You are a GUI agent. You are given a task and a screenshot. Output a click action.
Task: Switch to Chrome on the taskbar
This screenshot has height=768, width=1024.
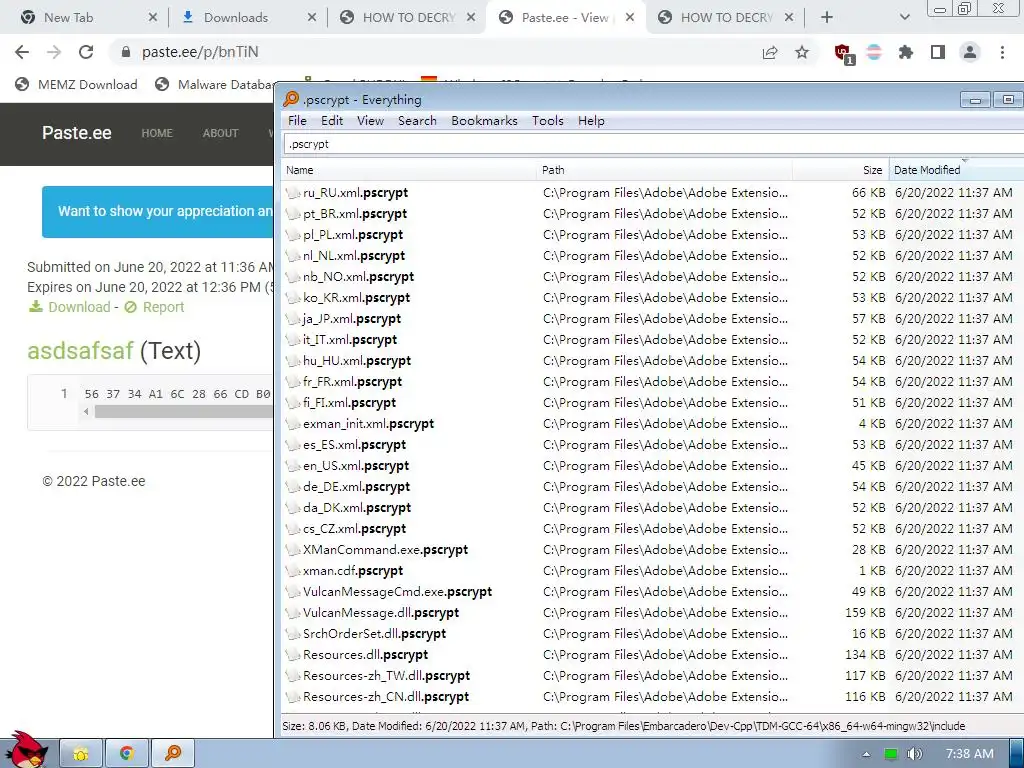coord(127,754)
